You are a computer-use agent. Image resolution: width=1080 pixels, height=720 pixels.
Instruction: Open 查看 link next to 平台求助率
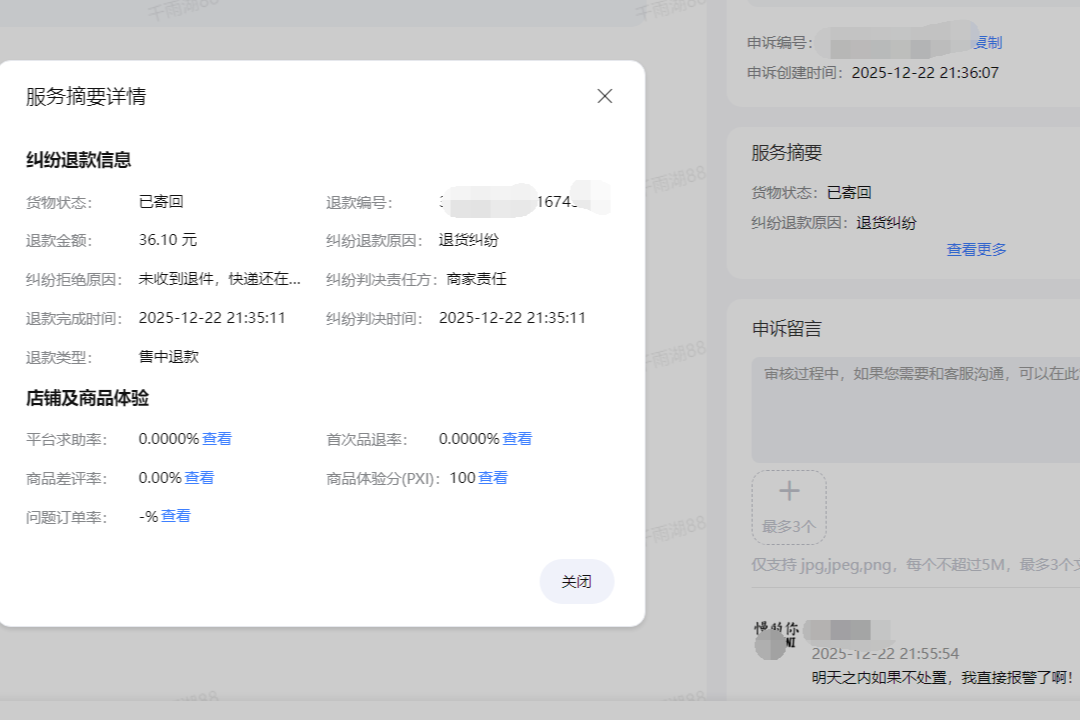pos(217,439)
